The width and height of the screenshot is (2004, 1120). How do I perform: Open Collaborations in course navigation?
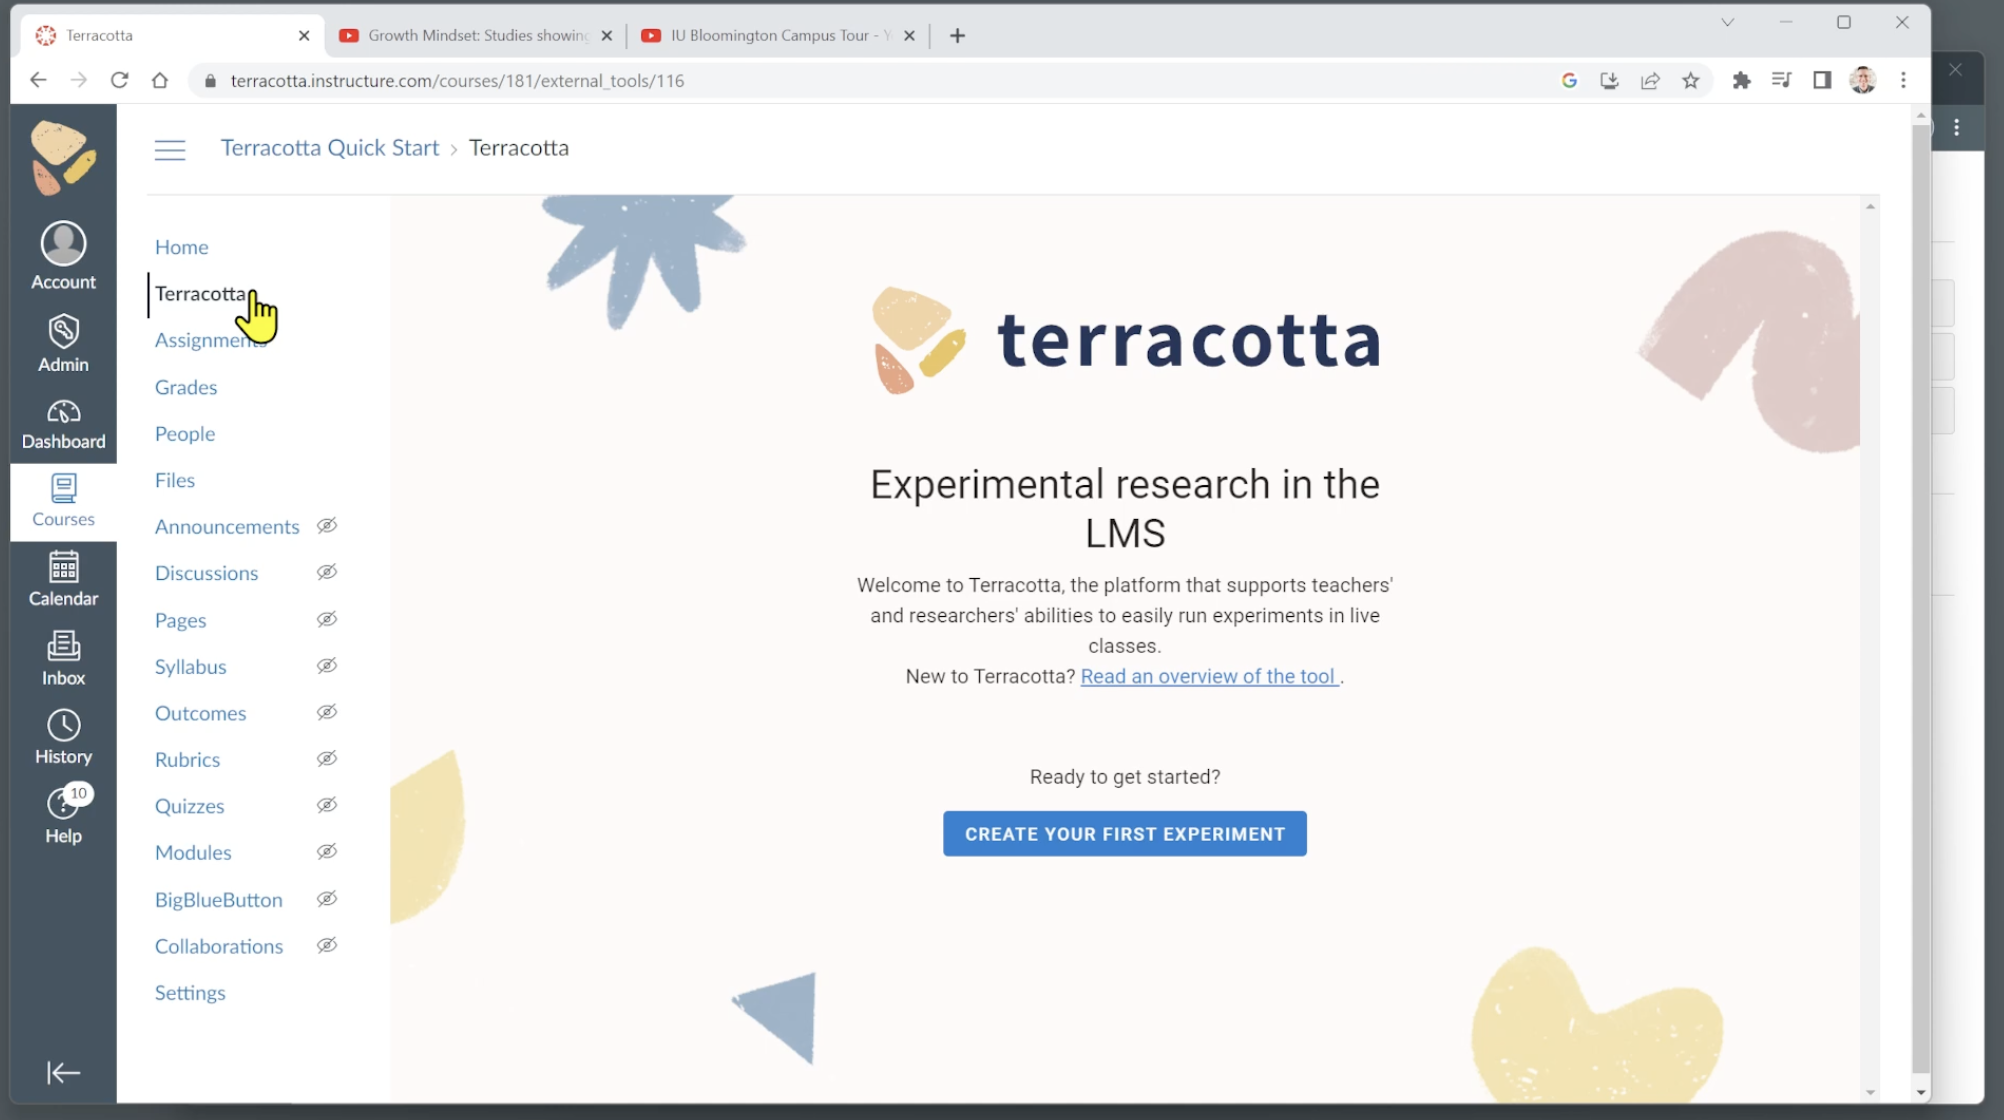(x=219, y=946)
